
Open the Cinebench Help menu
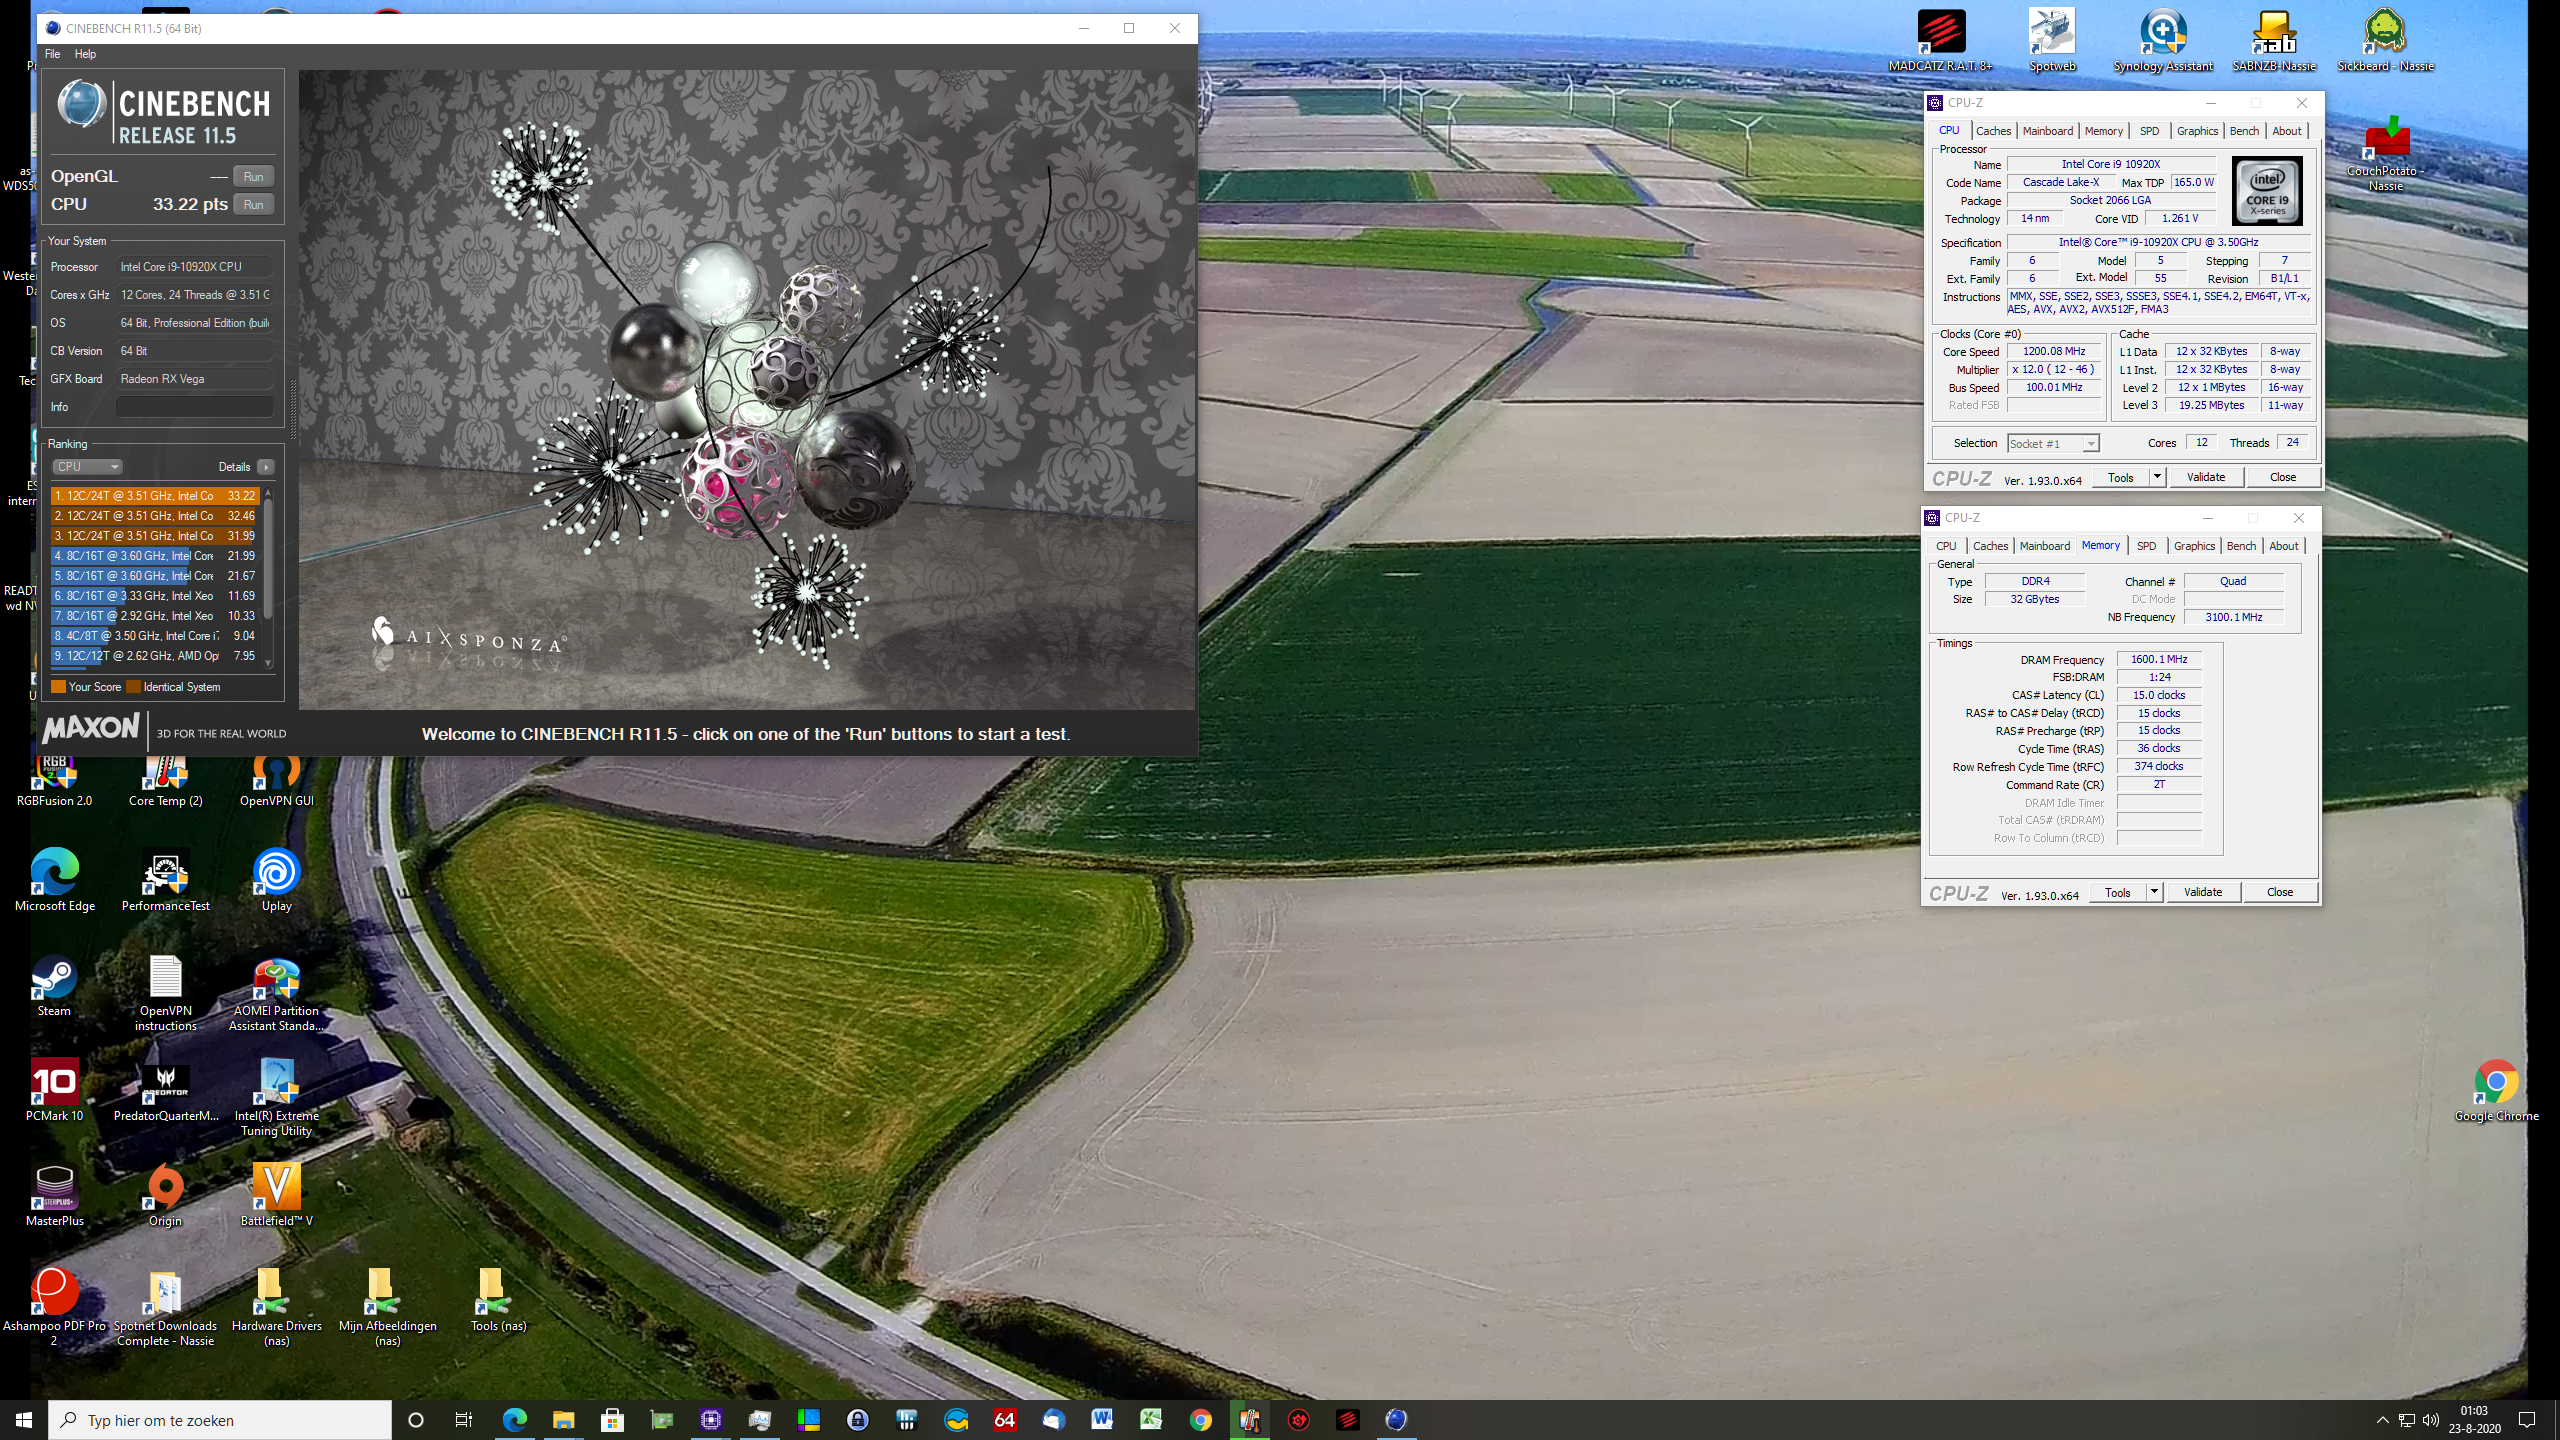point(86,54)
